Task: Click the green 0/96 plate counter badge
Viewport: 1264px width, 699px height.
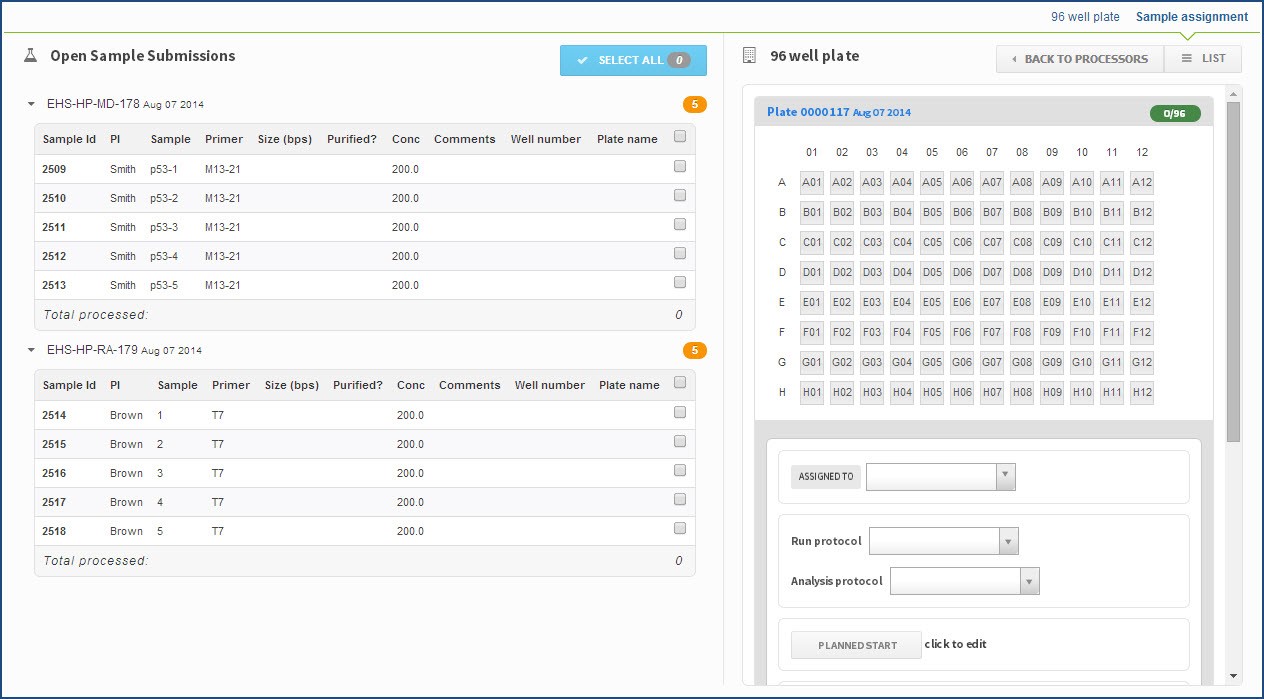Action: click(1174, 113)
